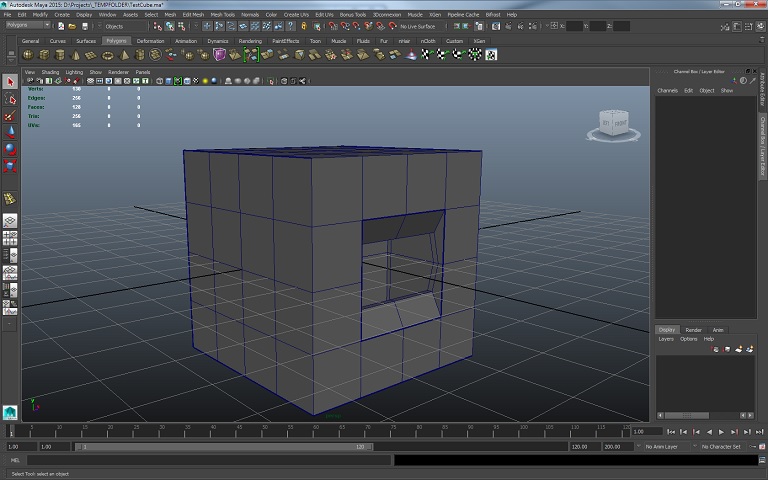The height and width of the screenshot is (480, 768).
Task: Create a polygon cone from shelf
Action: [75, 55]
